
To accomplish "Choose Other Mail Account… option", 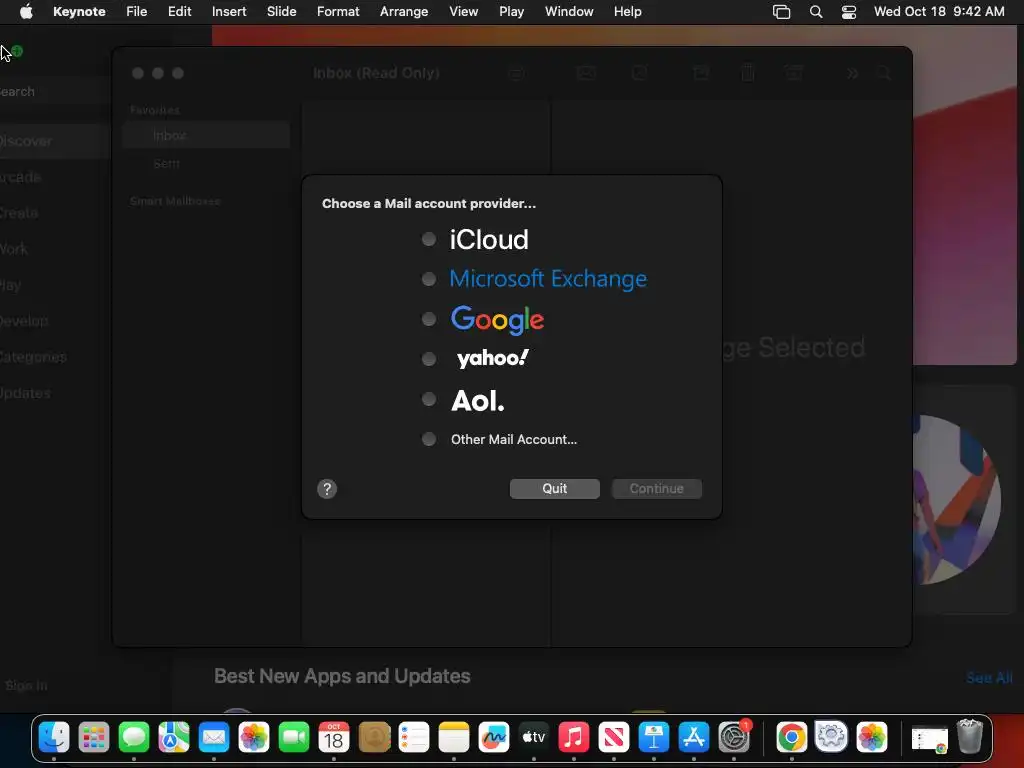I will coord(428,439).
